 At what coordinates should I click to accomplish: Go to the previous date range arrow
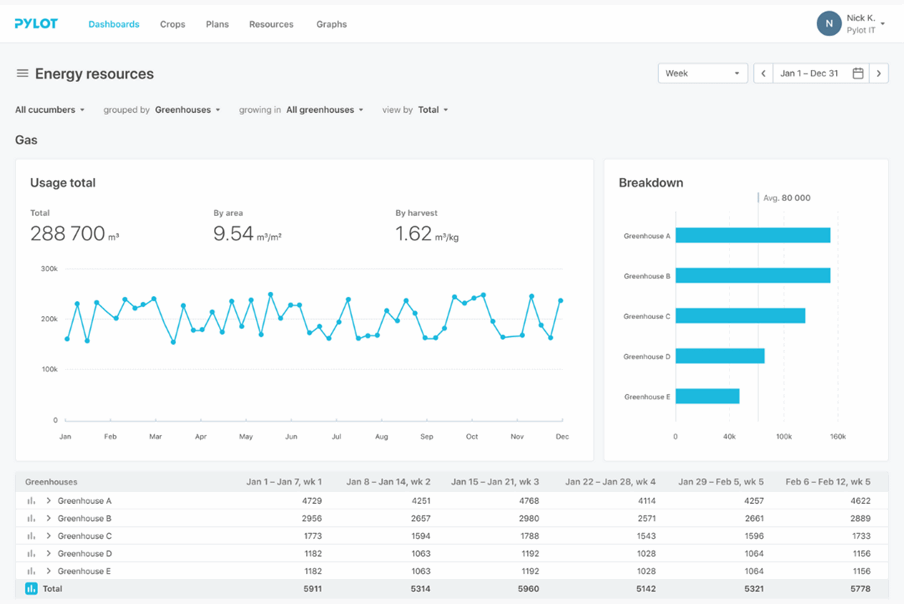[x=763, y=74]
